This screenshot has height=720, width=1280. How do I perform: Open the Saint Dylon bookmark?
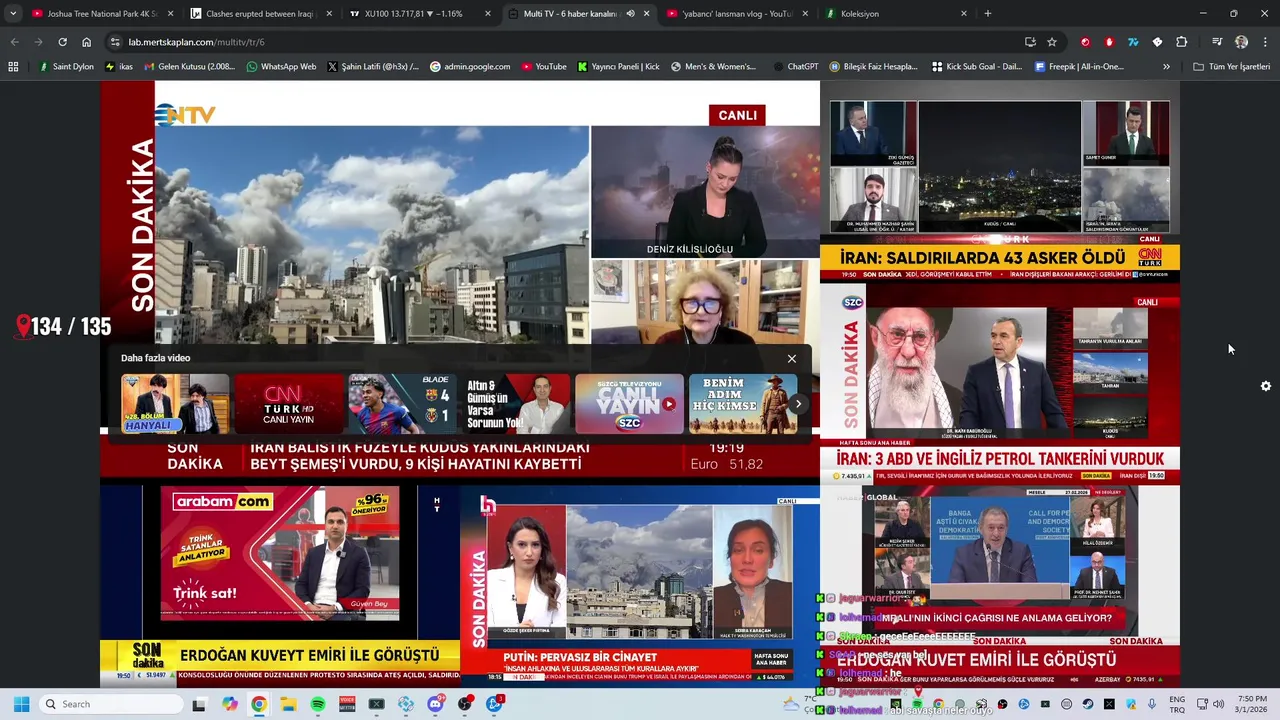pyautogui.click(x=66, y=67)
